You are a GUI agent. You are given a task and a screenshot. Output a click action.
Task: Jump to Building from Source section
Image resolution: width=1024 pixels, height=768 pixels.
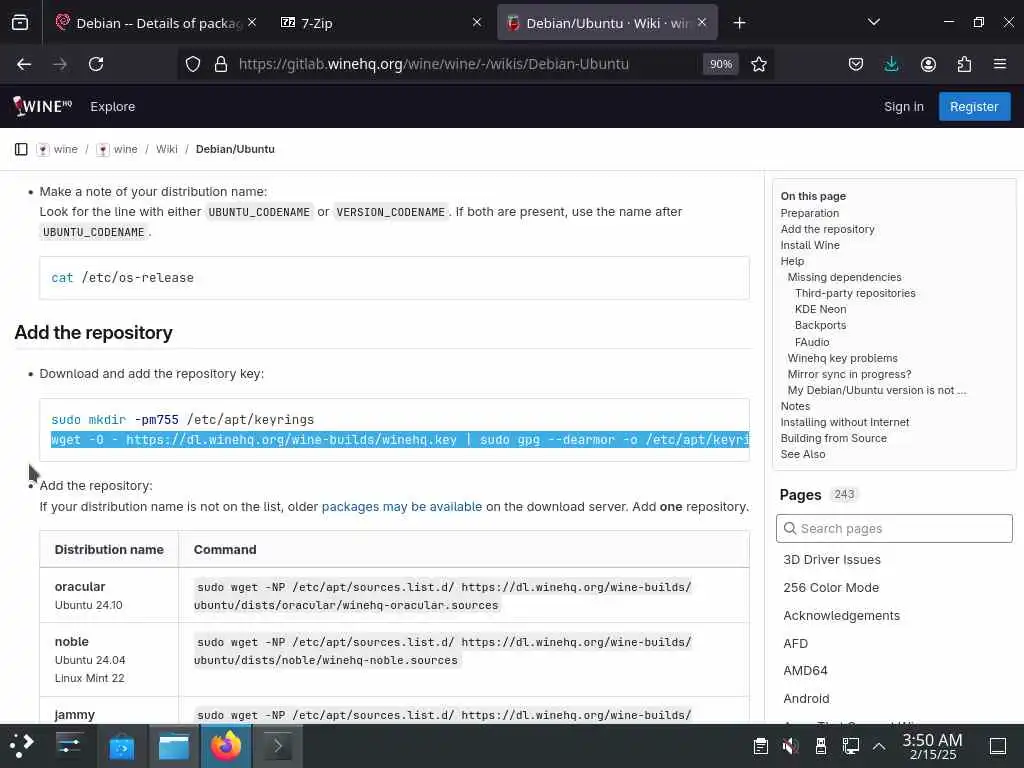[x=833, y=438]
